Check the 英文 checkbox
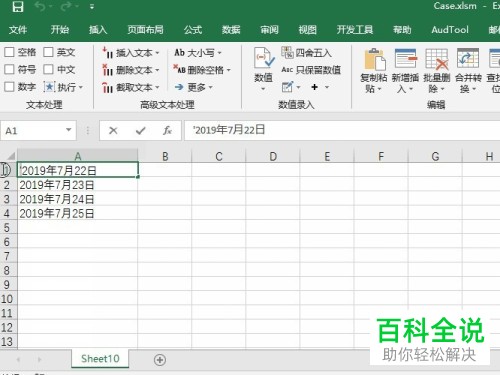 (48, 52)
